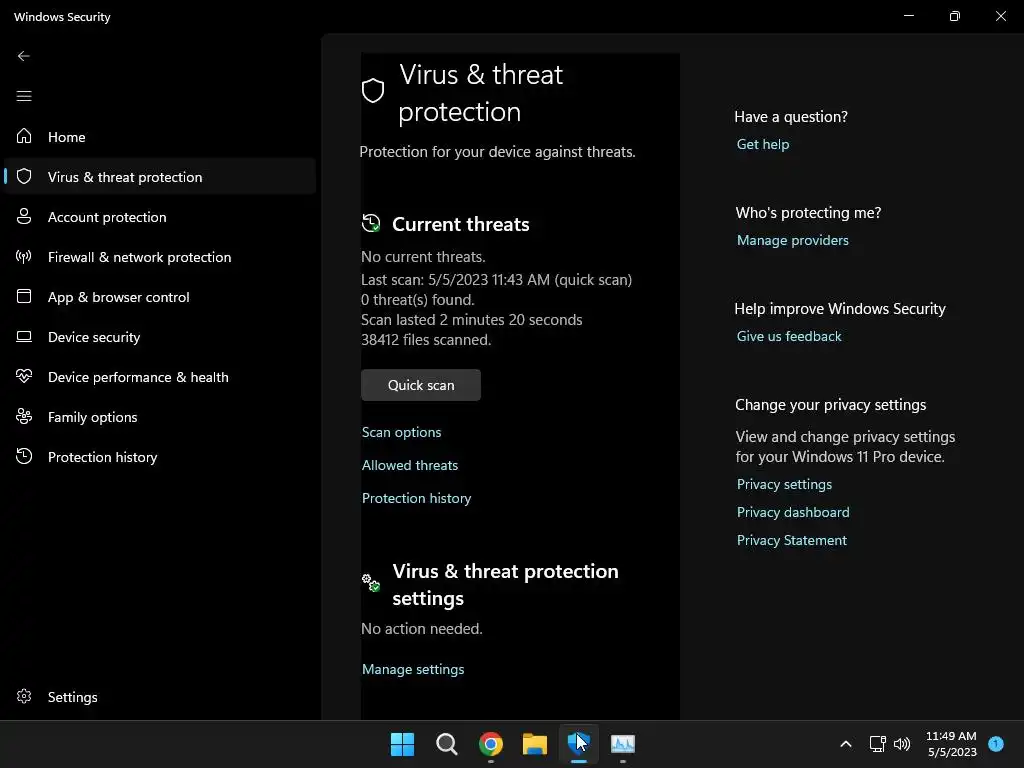Click the shield icon in sidebar
Screen dimensions: 1024x768
tap(24, 176)
